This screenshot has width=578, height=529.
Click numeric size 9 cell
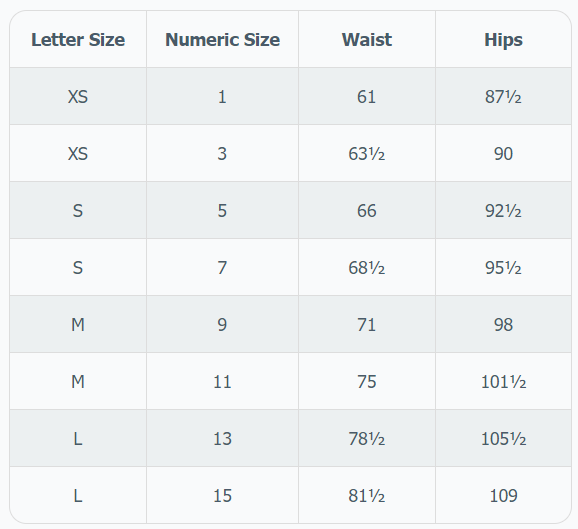pyautogui.click(x=222, y=324)
